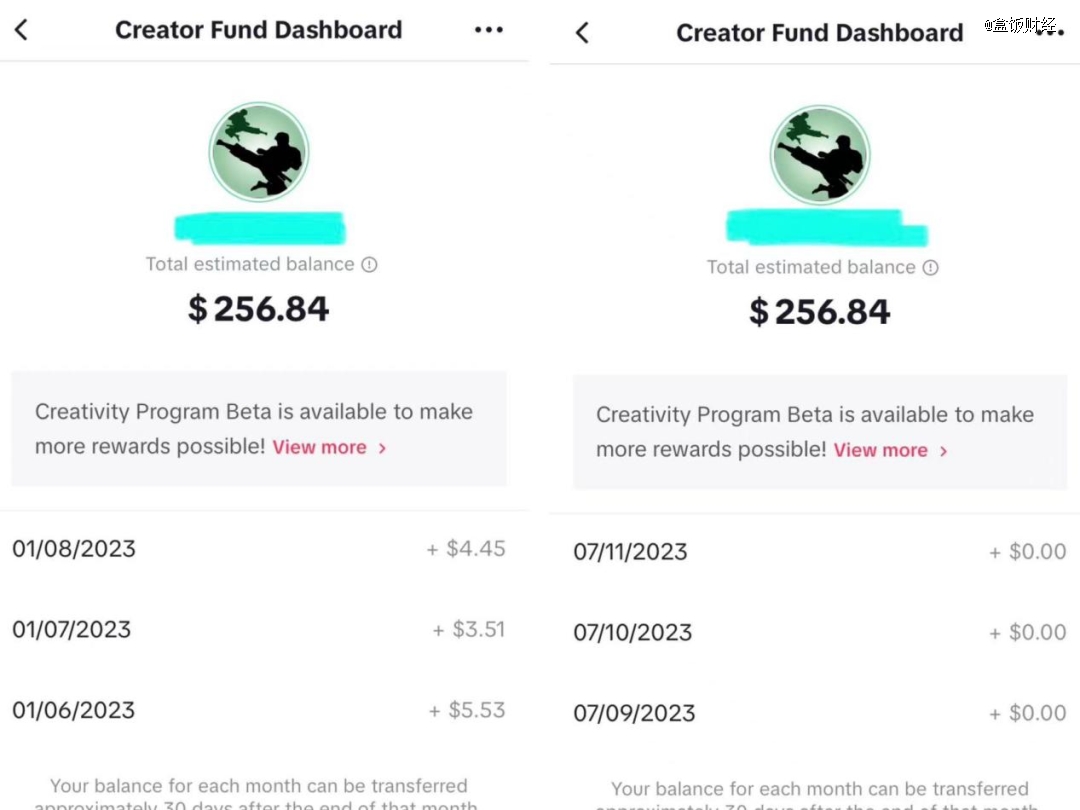
Task: Tap the back arrow on left dashboard
Action: 21,30
